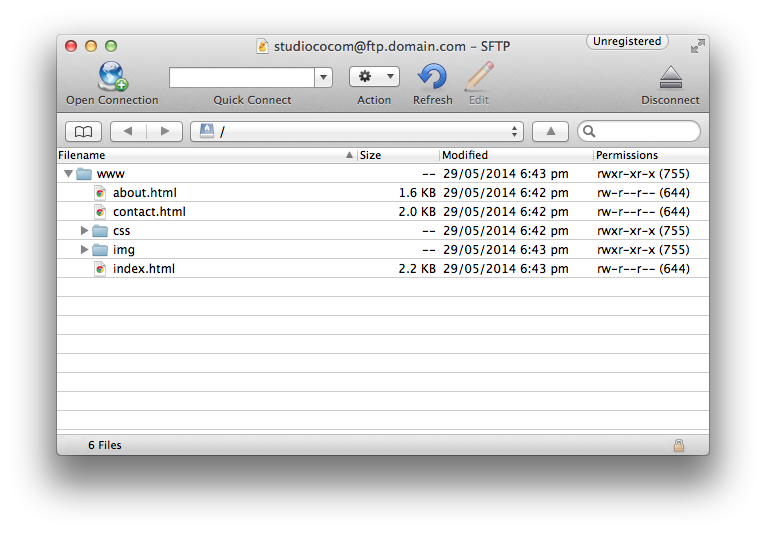Click the search magnifier icon
Screen dimensions: 766x534
(589, 131)
